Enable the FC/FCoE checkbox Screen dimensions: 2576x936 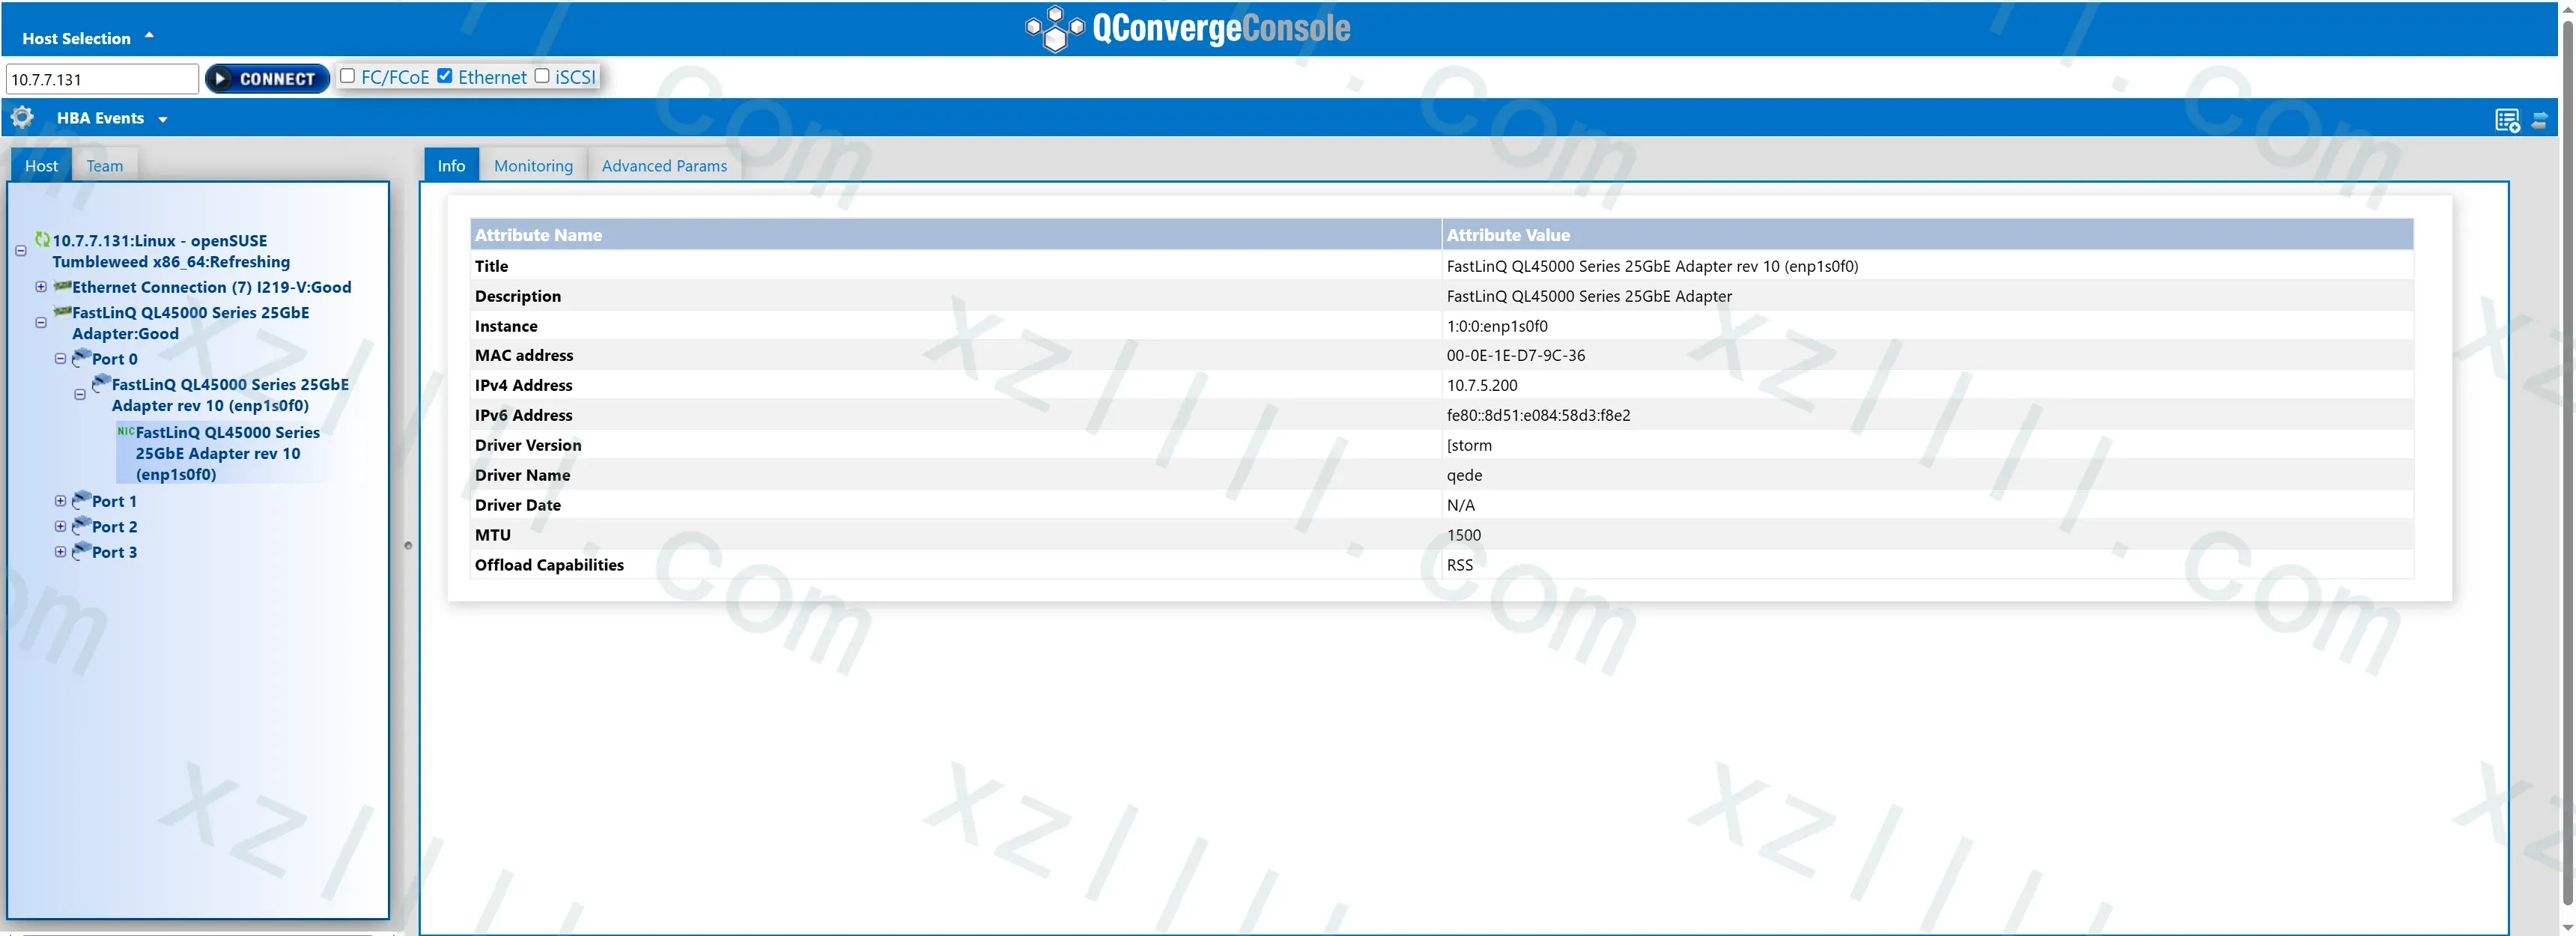click(347, 75)
